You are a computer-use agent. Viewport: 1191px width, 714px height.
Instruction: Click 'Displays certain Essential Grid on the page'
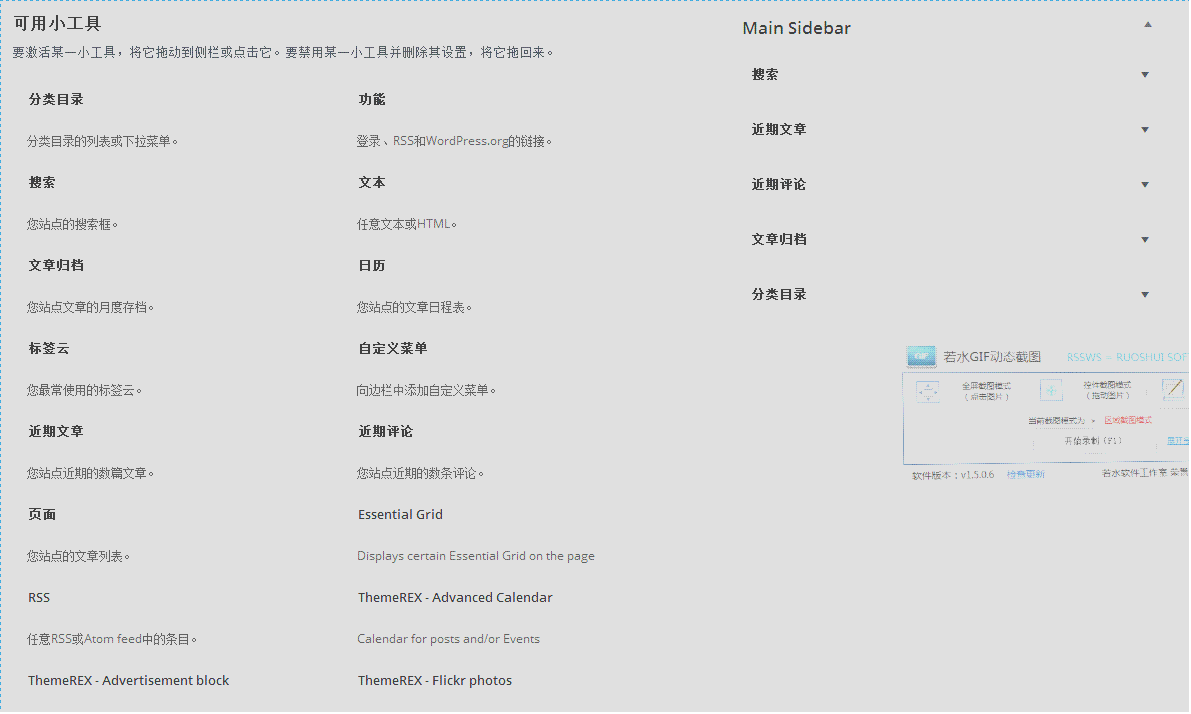coord(475,556)
